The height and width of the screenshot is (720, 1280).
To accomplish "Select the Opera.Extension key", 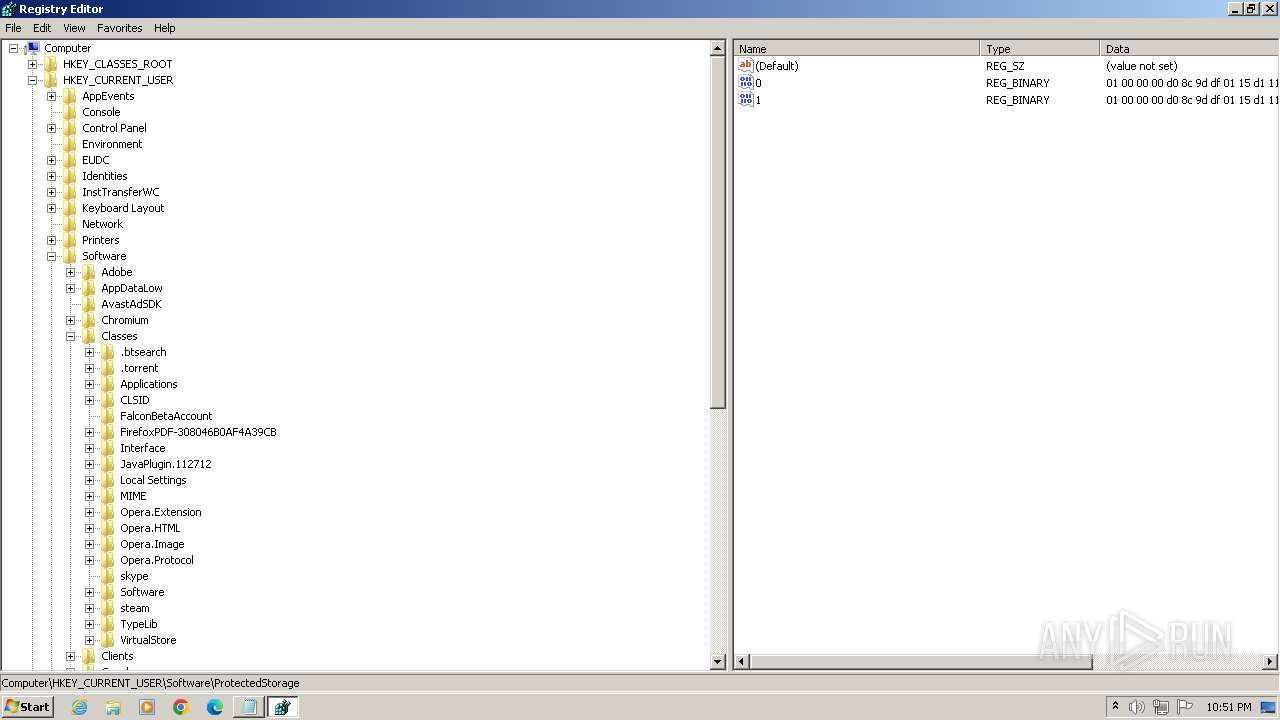I will click(x=161, y=512).
